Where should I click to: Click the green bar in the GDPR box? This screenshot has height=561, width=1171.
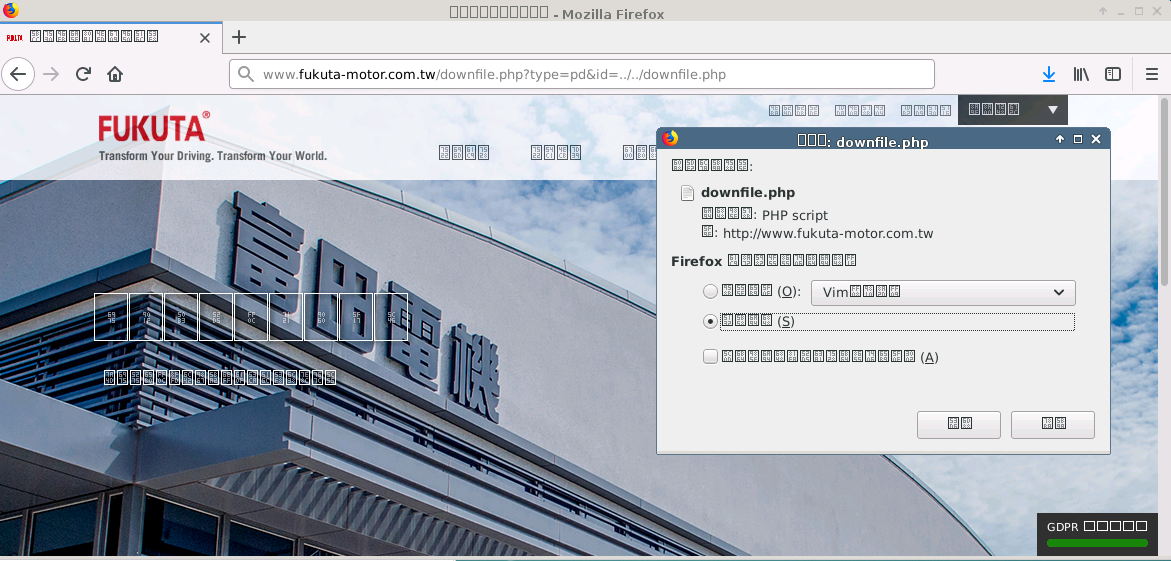pos(1097,543)
